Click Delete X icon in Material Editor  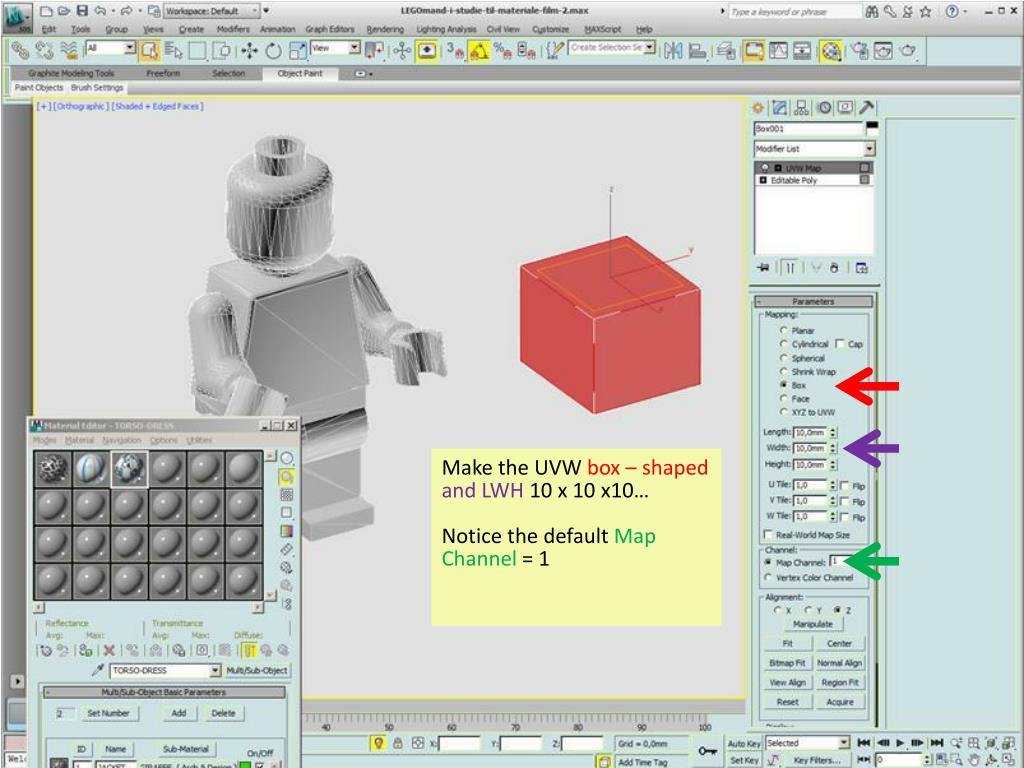pyautogui.click(x=109, y=650)
